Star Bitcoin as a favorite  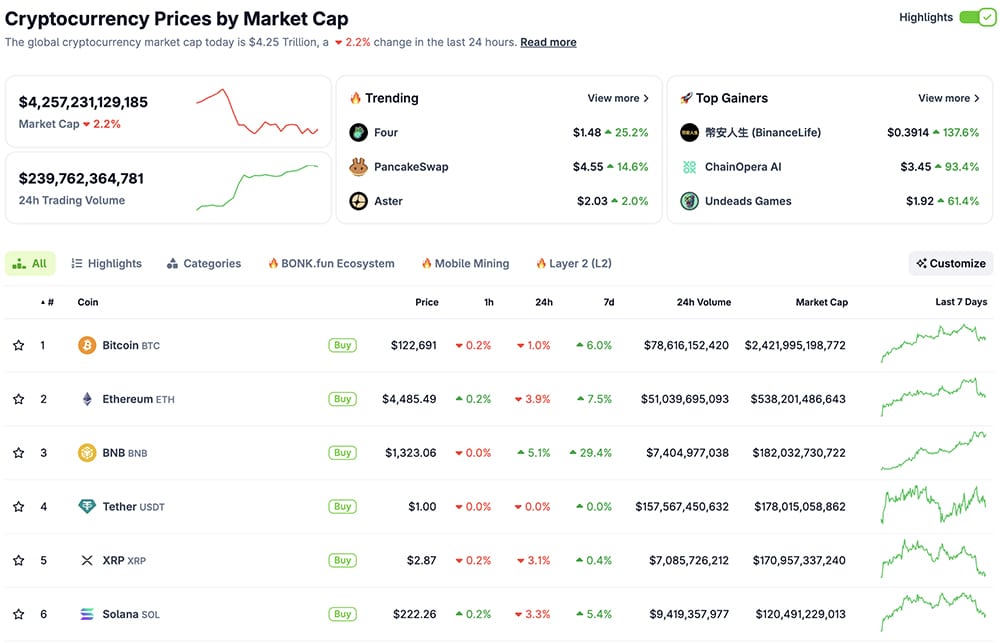[18, 345]
